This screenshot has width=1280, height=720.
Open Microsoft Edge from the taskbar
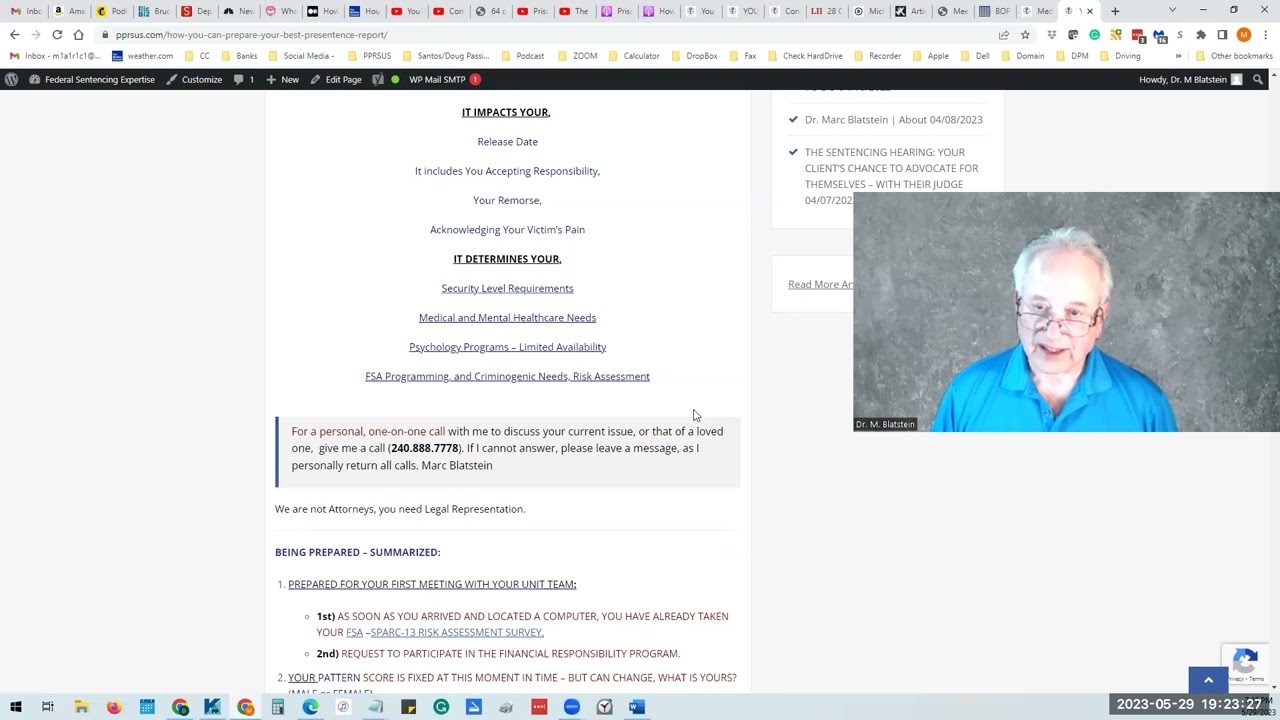click(x=311, y=707)
